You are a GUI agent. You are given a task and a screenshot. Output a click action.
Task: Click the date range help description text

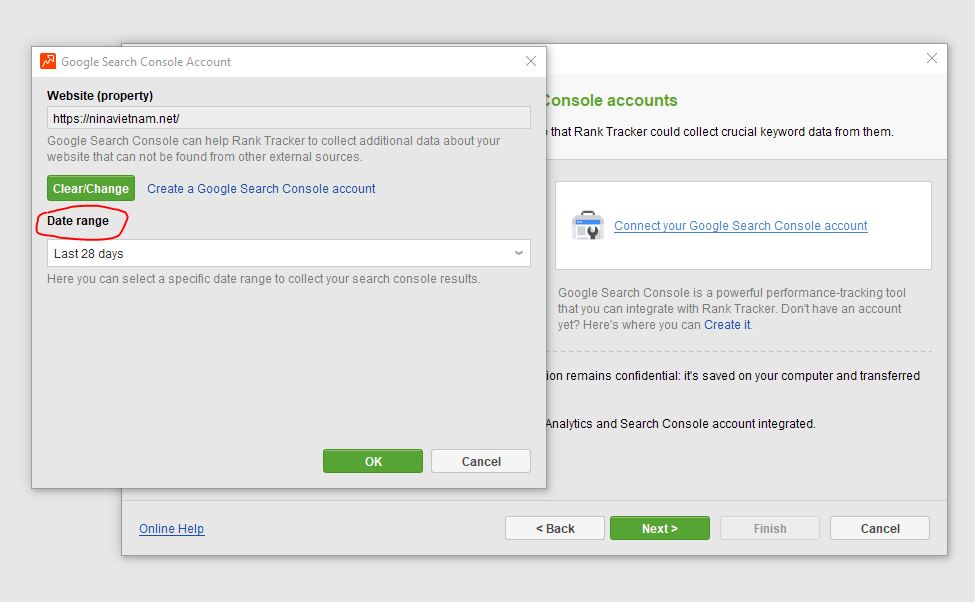coord(264,279)
